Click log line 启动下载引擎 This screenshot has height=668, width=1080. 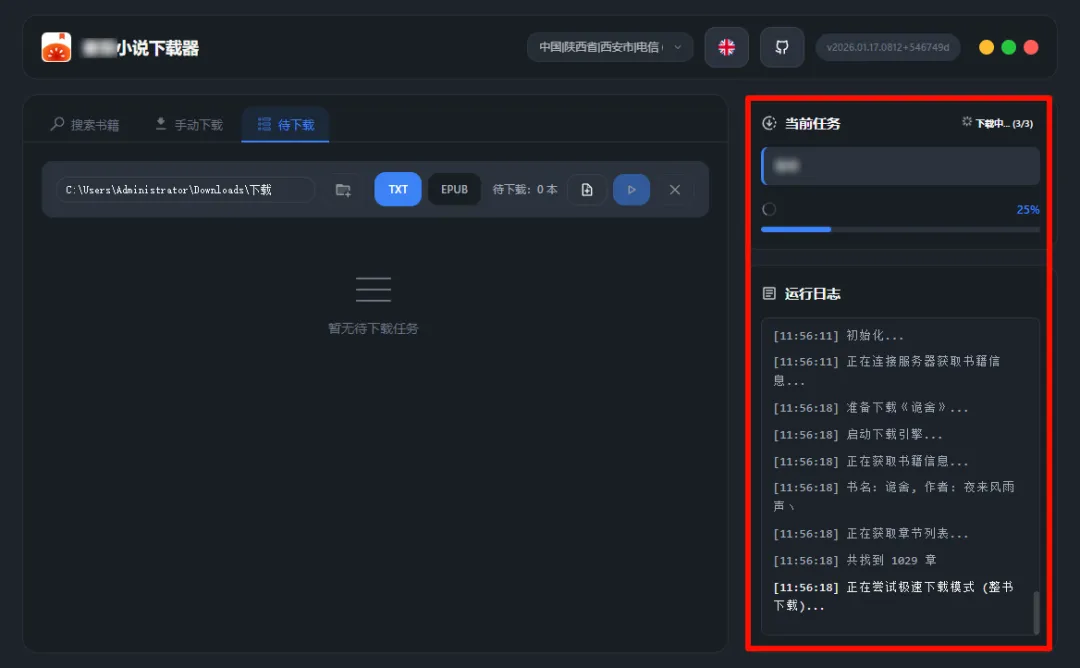point(858,435)
